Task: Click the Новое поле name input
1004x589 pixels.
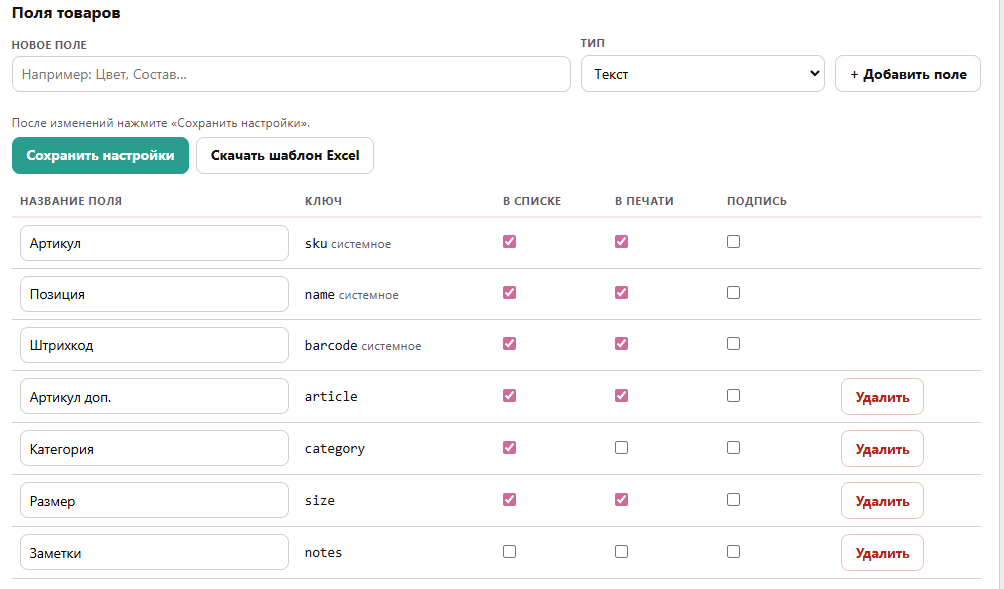Action: click(291, 74)
